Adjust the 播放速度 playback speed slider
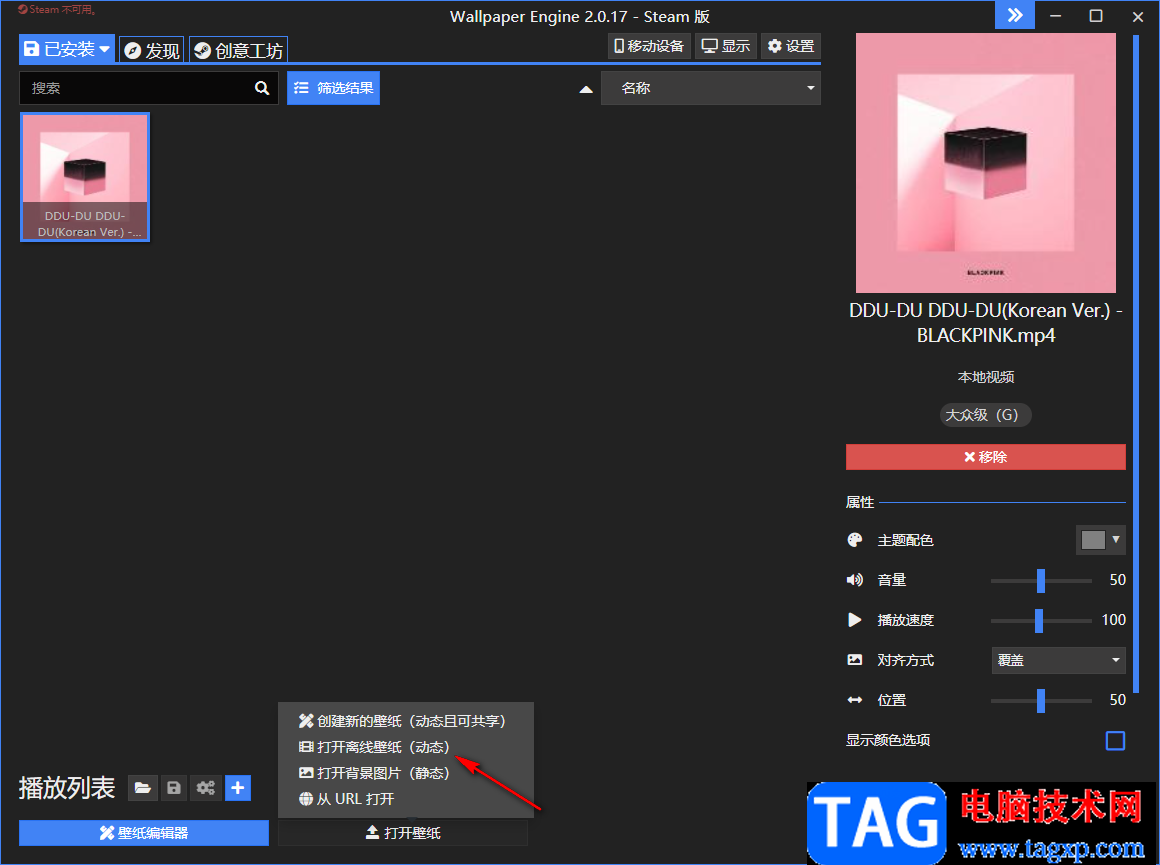Screen dimensions: 1160x865 click(1041, 621)
